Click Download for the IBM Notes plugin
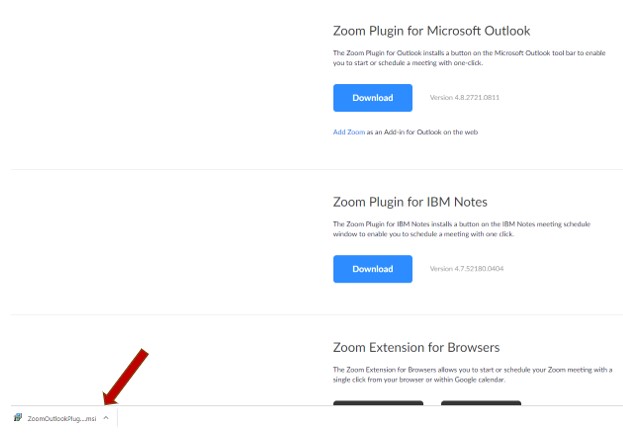 pos(372,269)
